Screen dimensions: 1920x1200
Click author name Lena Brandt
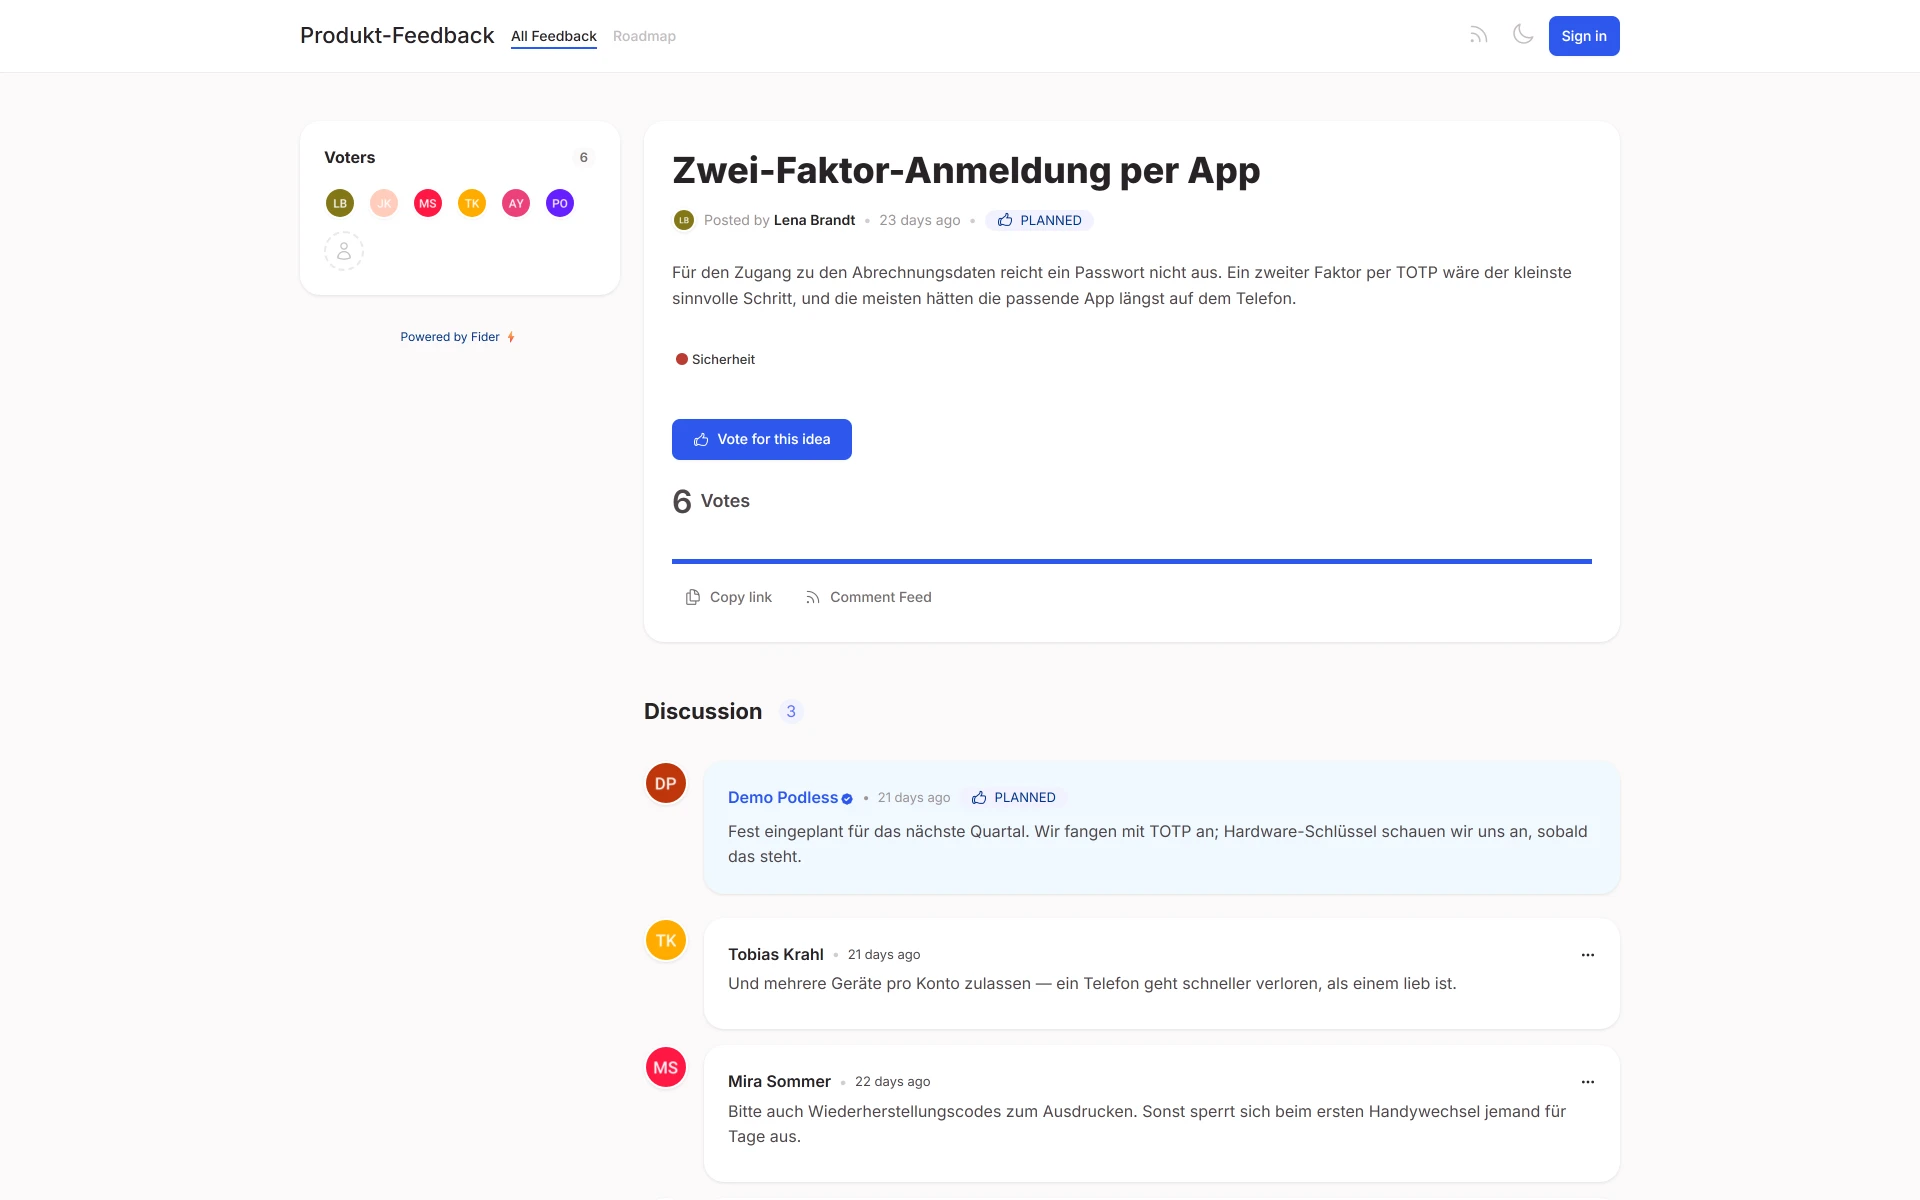(814, 220)
